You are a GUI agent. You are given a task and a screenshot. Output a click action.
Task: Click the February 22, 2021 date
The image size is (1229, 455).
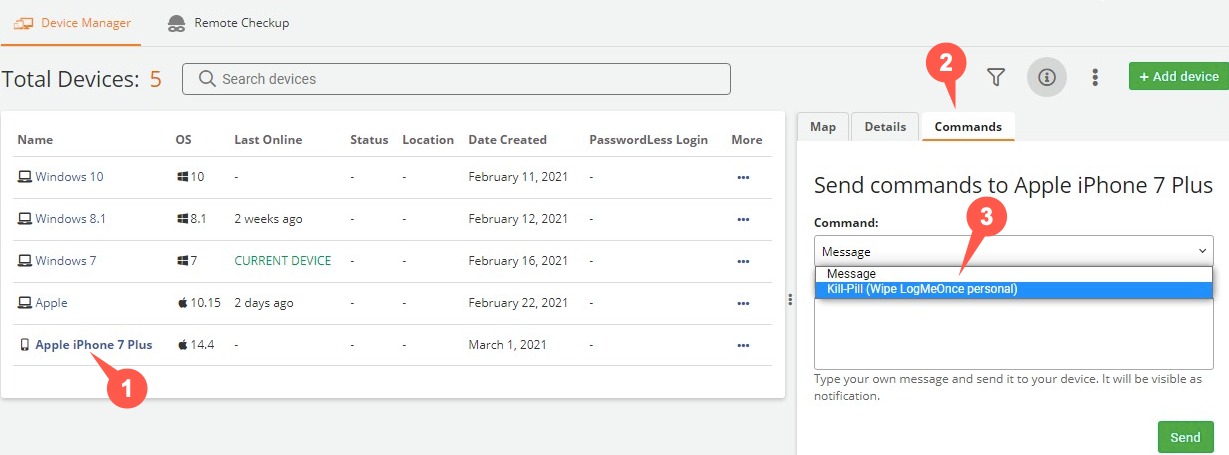pos(518,303)
